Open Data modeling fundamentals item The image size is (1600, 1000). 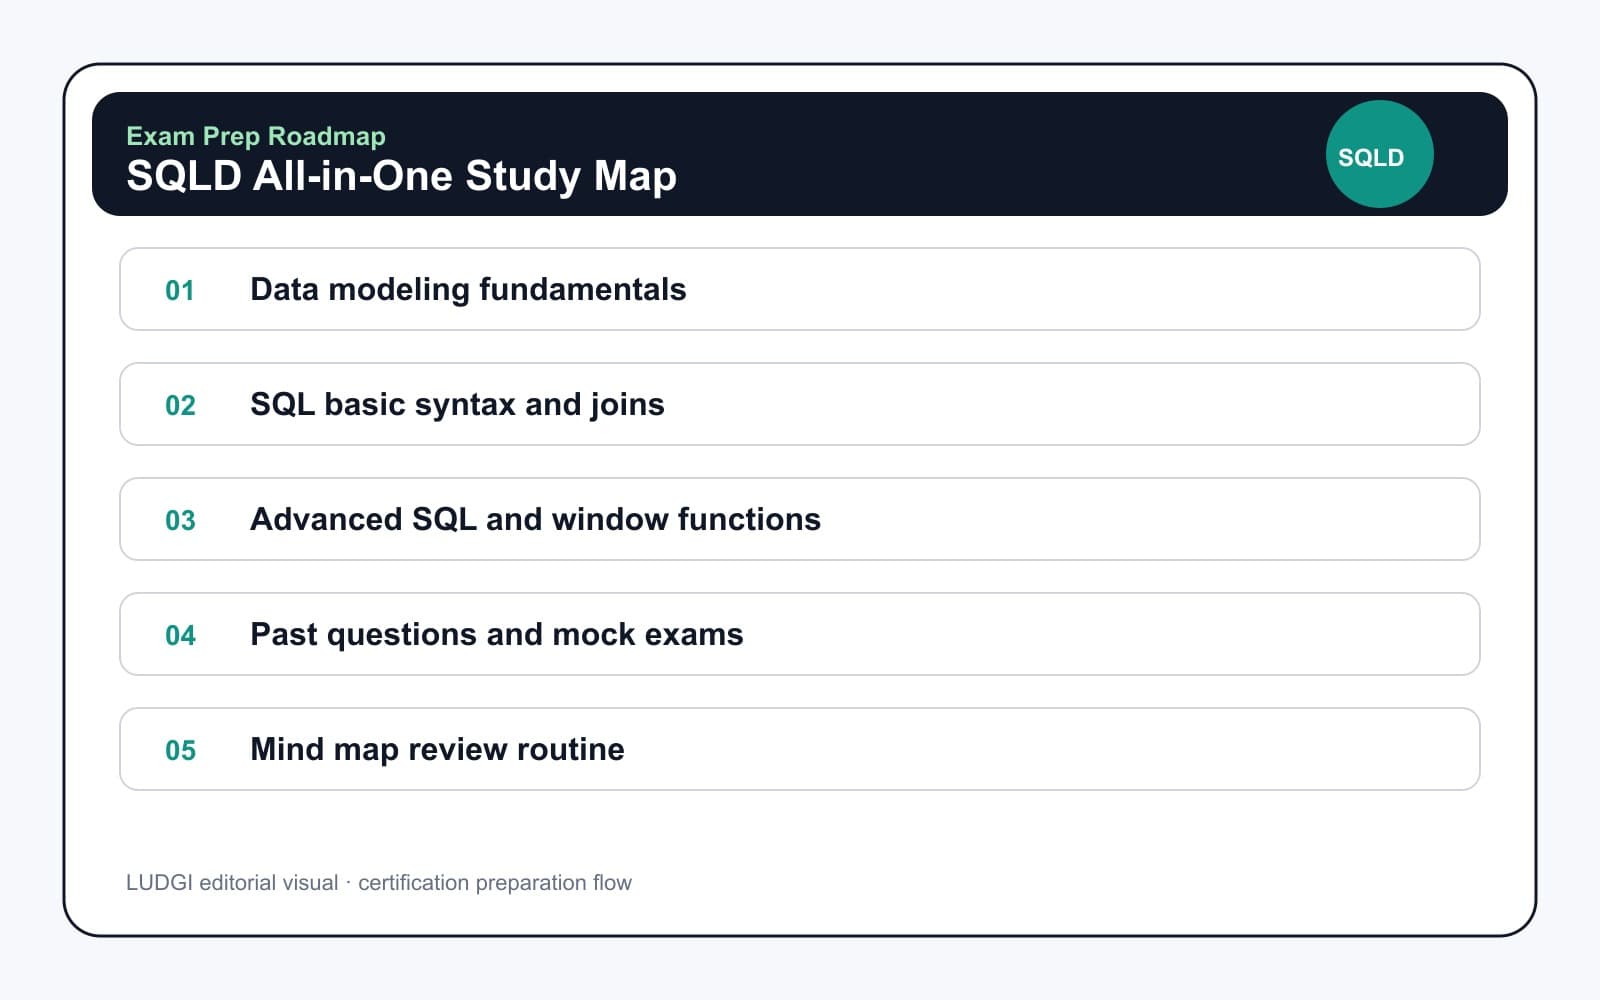click(x=468, y=289)
